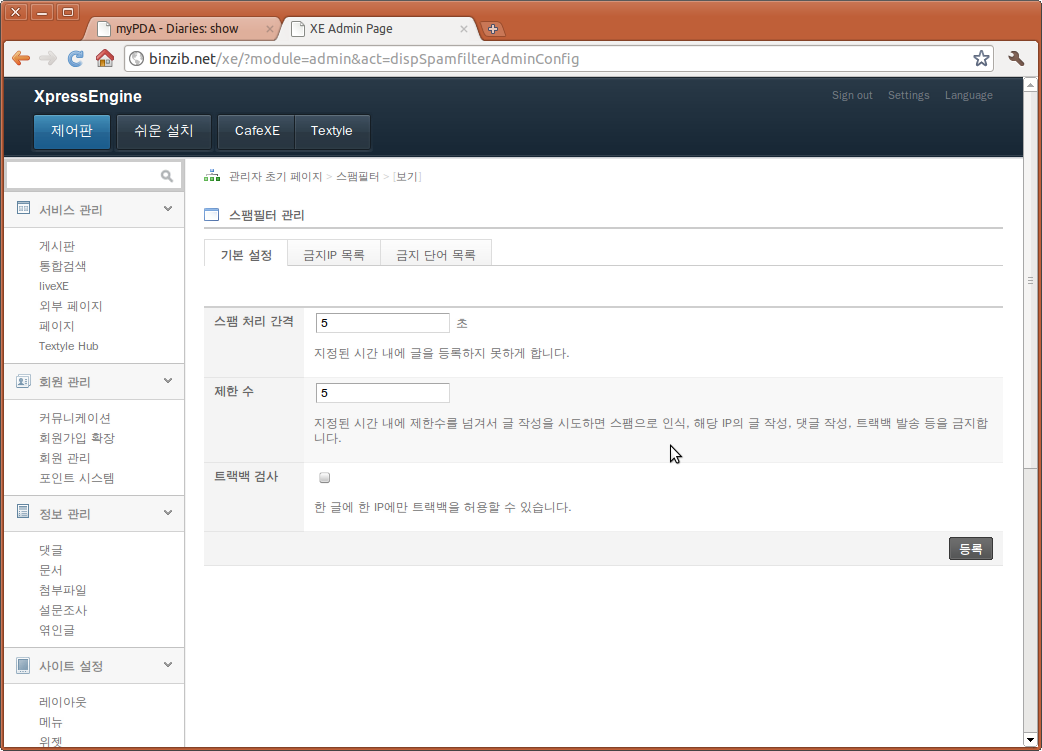Open 외부 페이지 in the sidebar
The image size is (1042, 751).
70,306
